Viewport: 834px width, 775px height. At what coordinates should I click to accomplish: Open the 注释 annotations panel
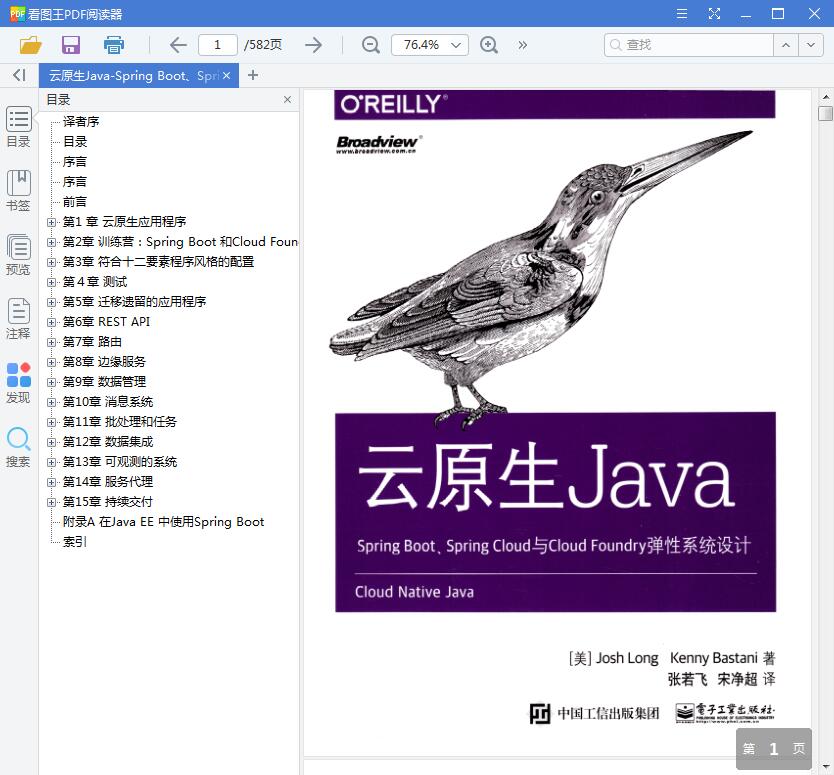coord(19,319)
